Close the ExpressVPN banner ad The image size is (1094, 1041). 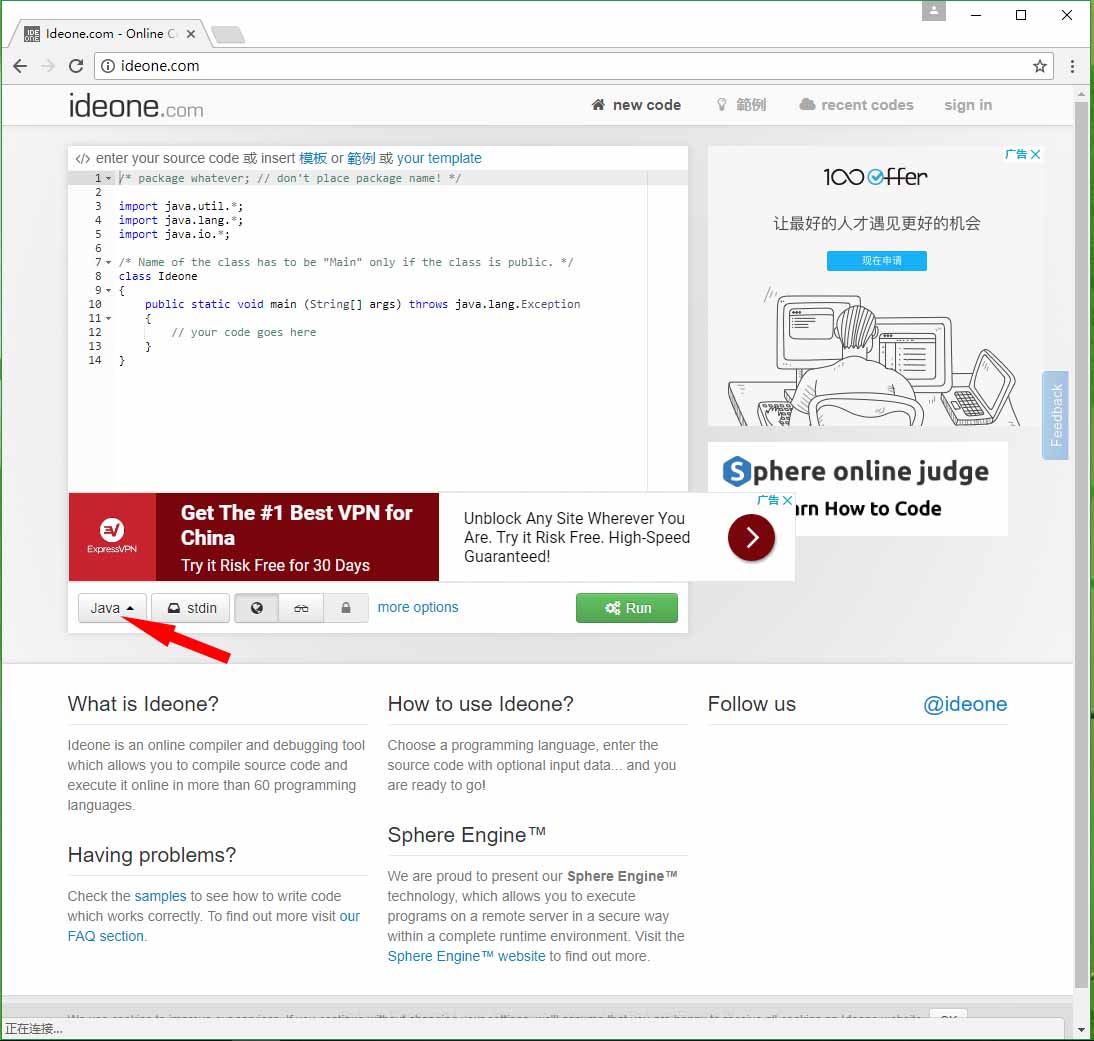coord(787,500)
